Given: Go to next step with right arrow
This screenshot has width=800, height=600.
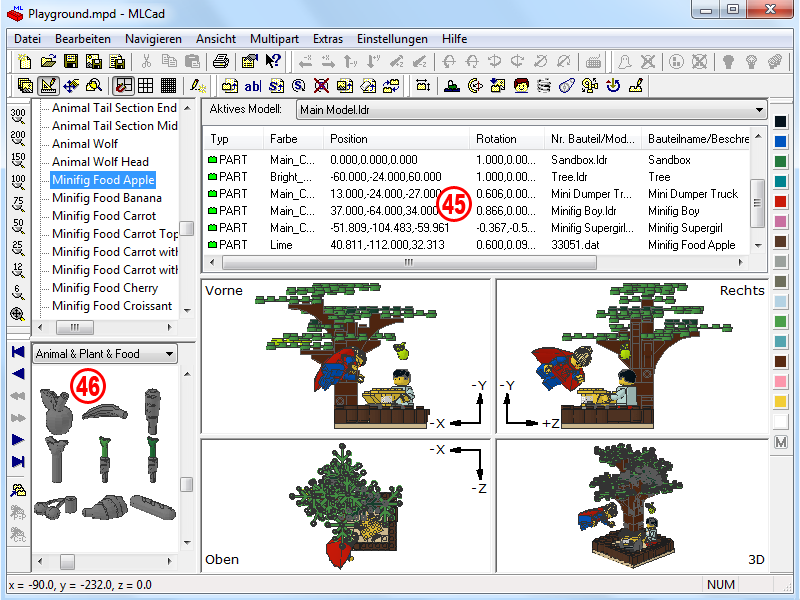Looking at the screenshot, I should pyautogui.click(x=18, y=440).
